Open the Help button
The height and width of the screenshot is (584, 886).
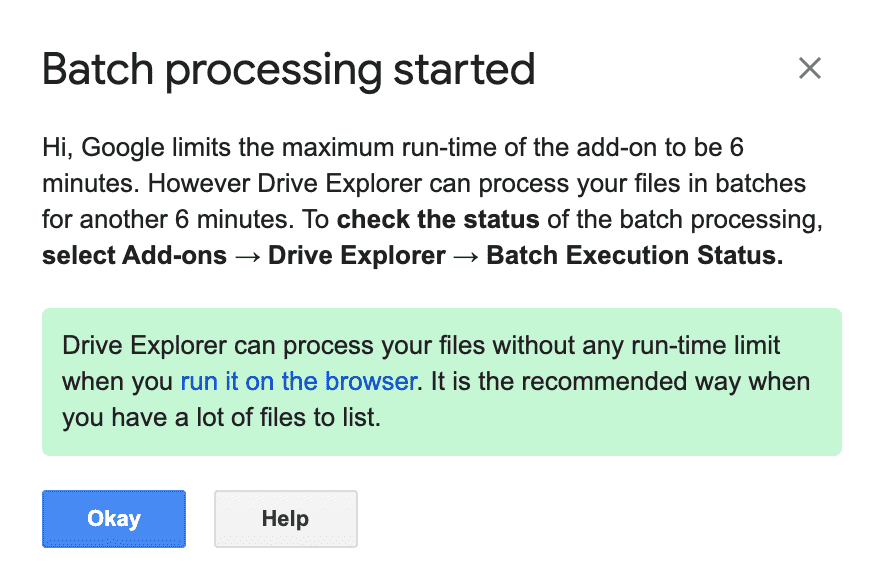tap(285, 518)
